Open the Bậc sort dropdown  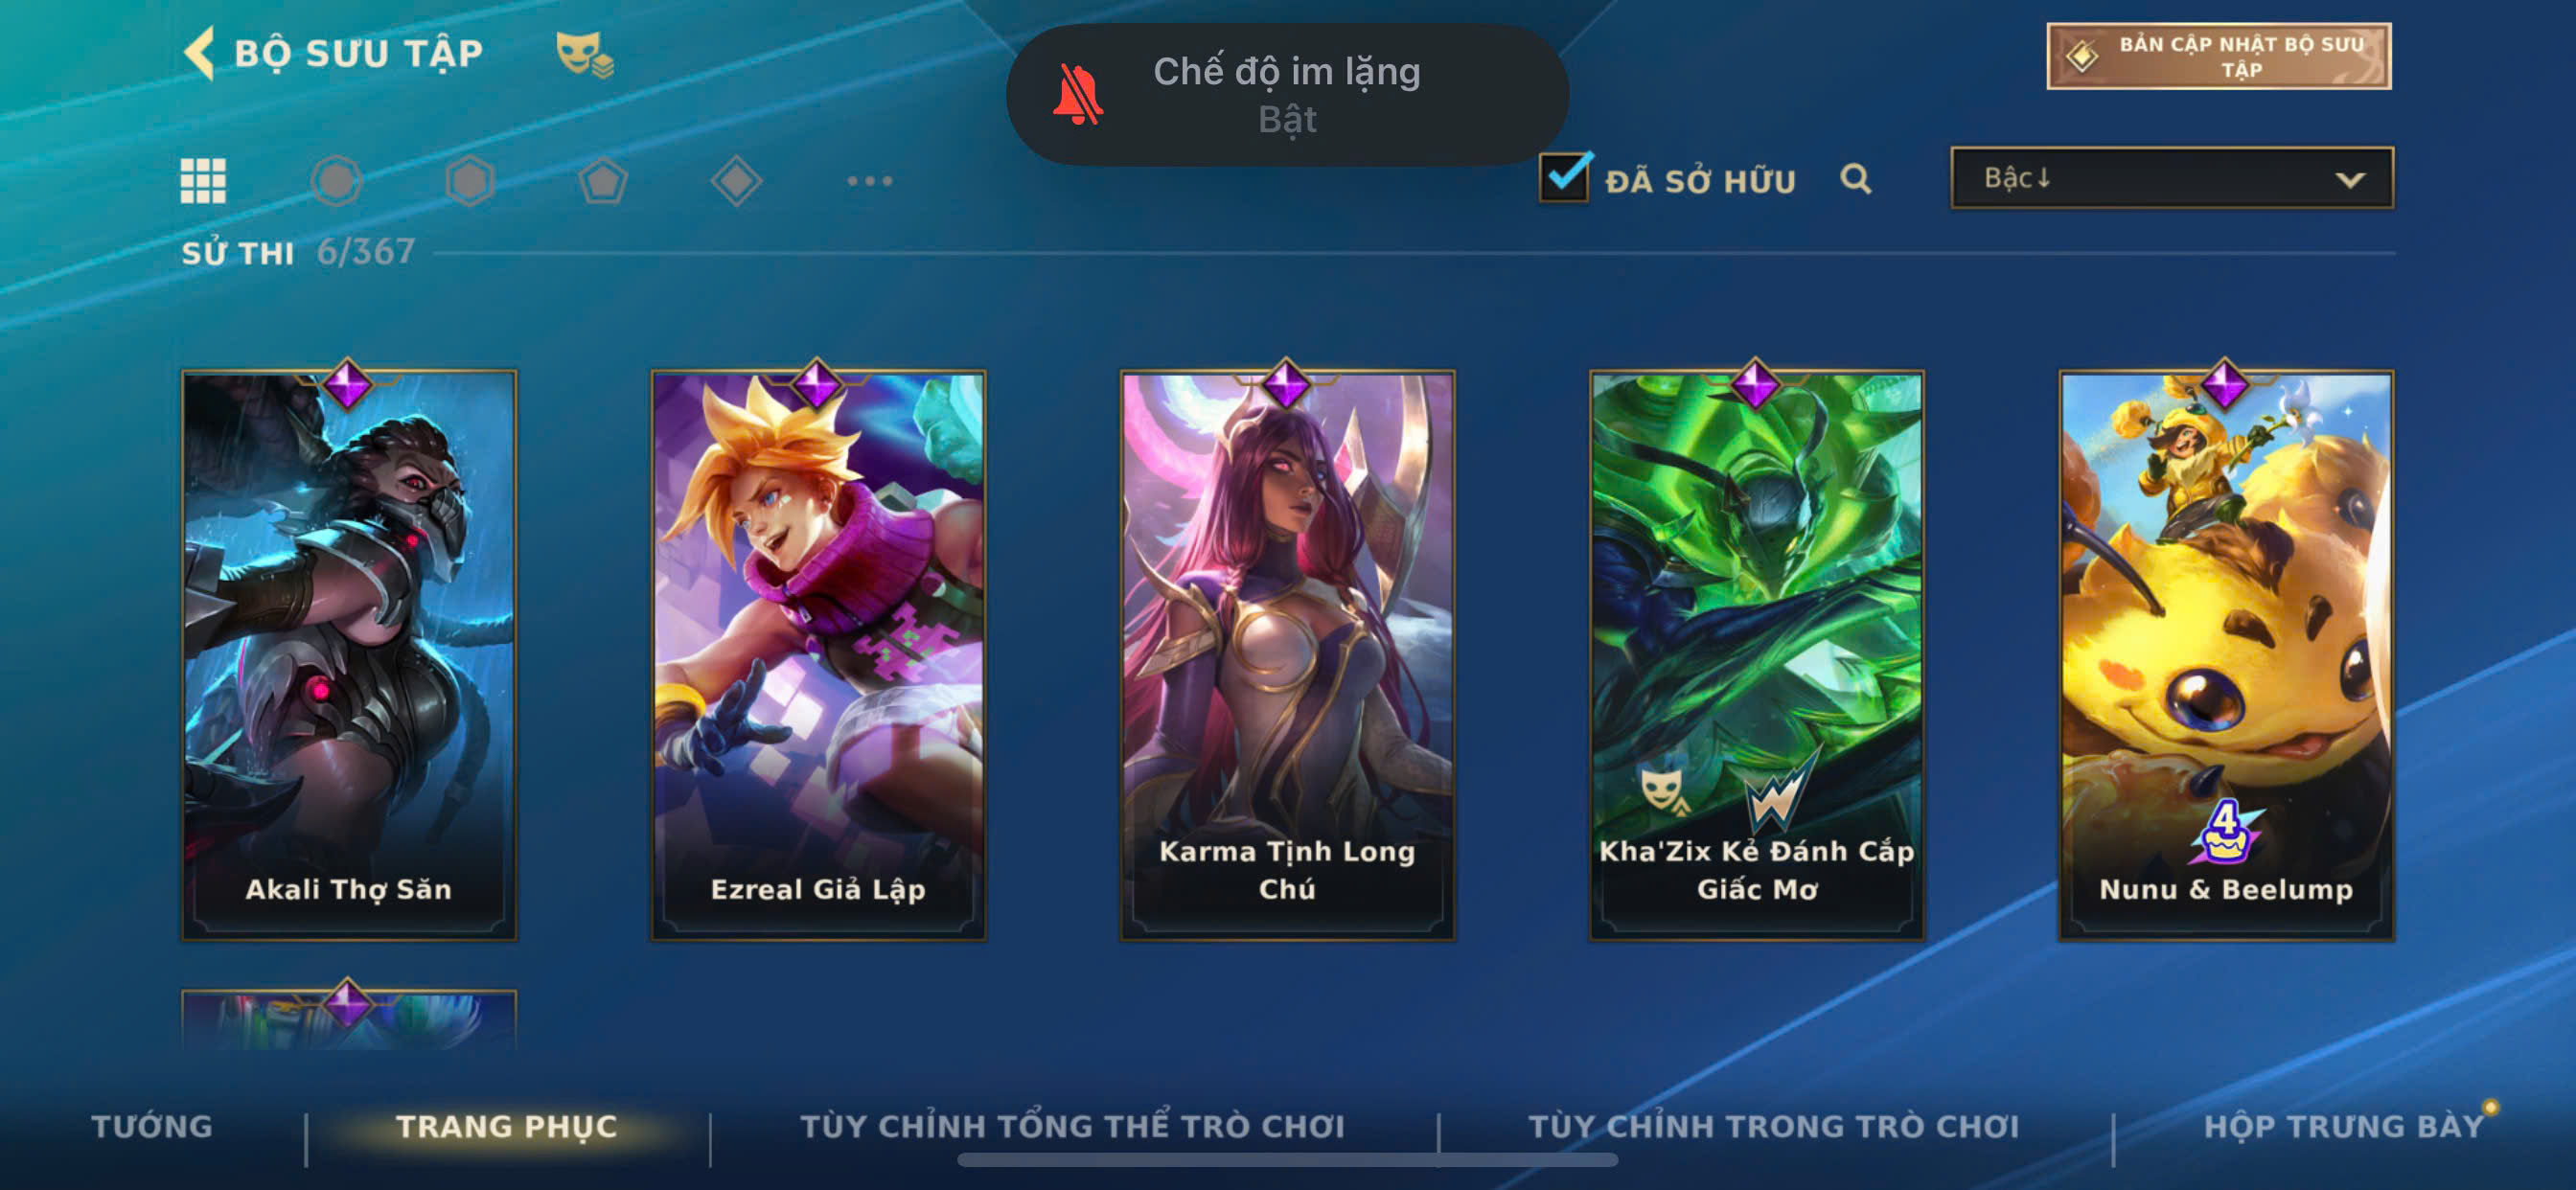(2172, 178)
